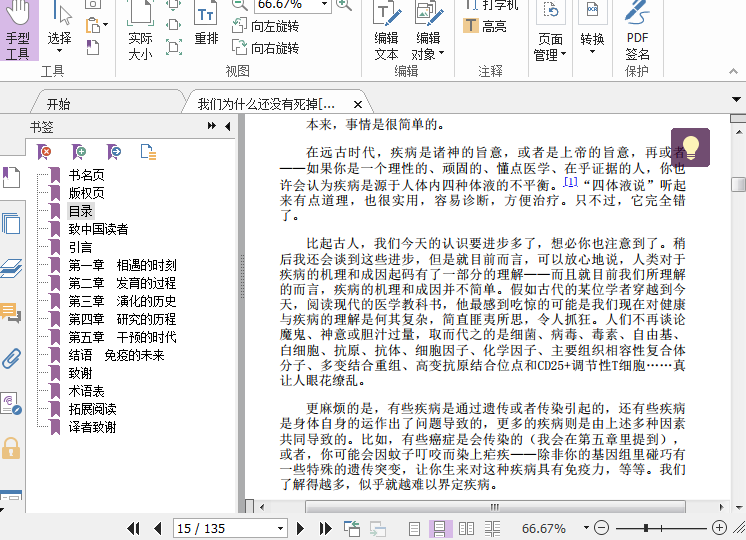Open bookmark 致中国读者
The width and height of the screenshot is (746, 540).
click(x=98, y=229)
